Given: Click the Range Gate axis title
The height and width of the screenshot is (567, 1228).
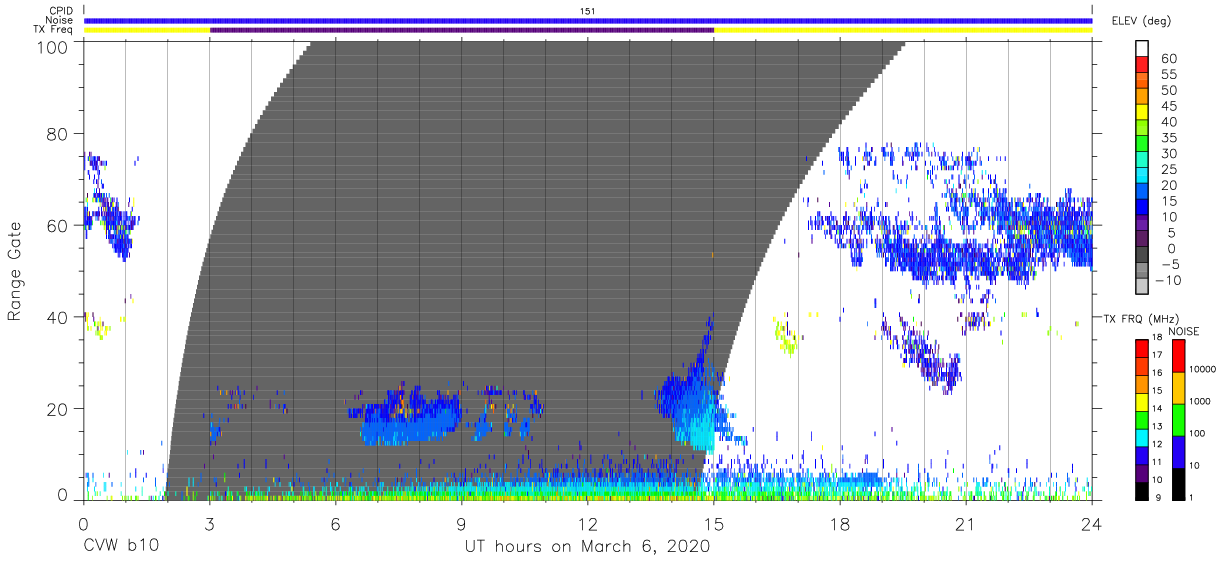Looking at the screenshot, I should coord(15,272).
